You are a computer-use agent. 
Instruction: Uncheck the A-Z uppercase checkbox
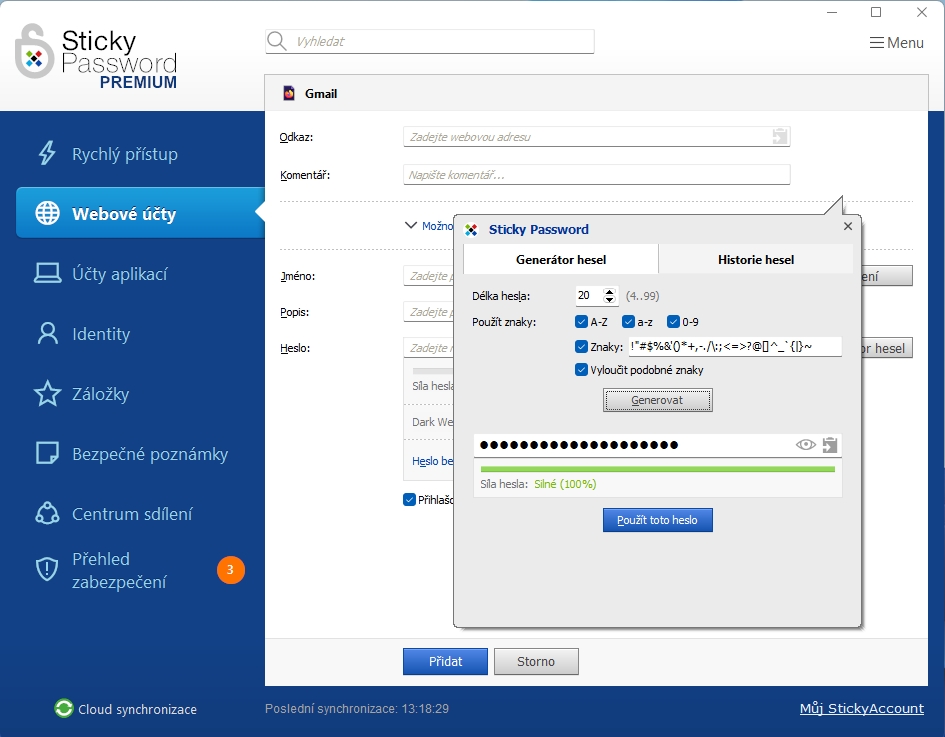point(581,322)
